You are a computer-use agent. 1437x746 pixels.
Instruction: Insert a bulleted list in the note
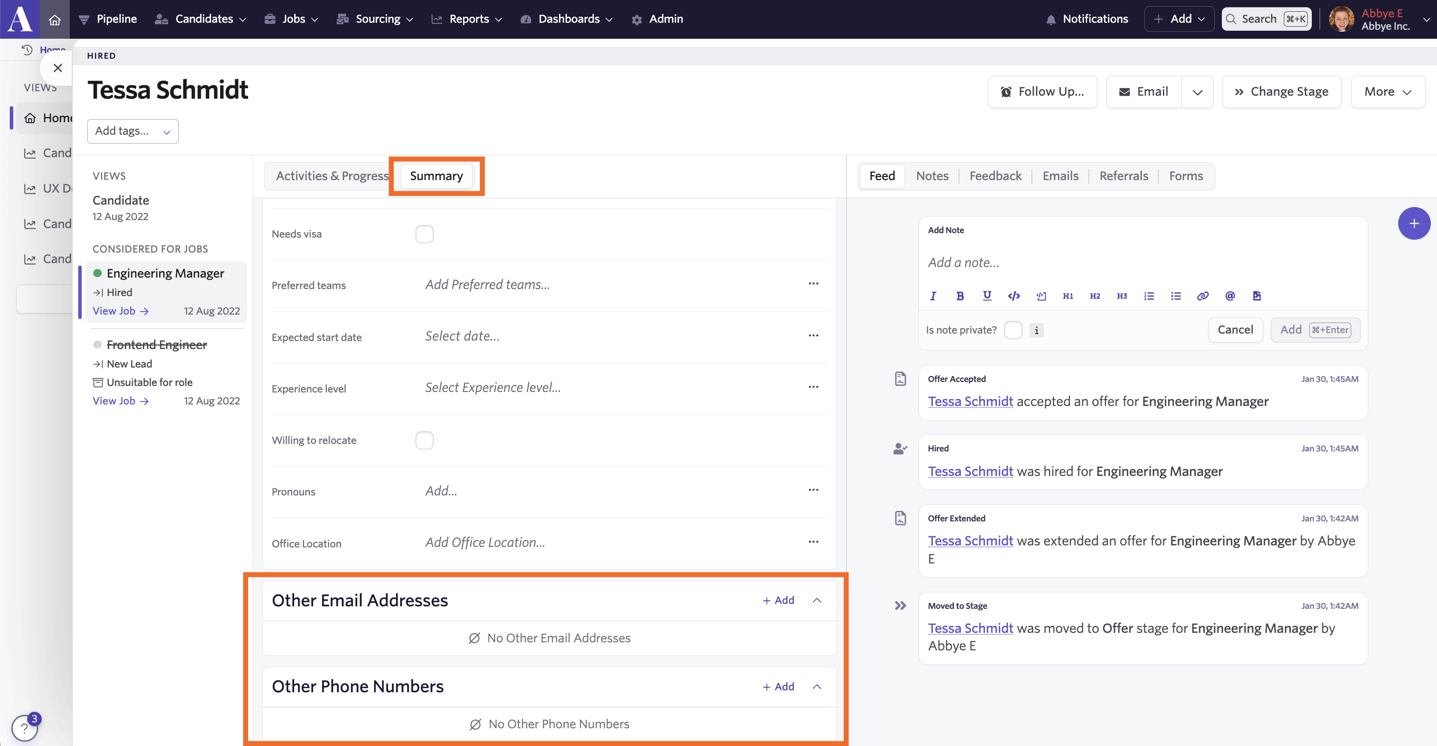[x=1176, y=296]
